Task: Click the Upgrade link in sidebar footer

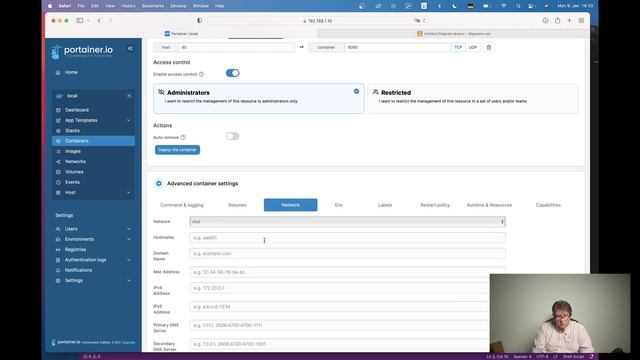Action: 129,342
